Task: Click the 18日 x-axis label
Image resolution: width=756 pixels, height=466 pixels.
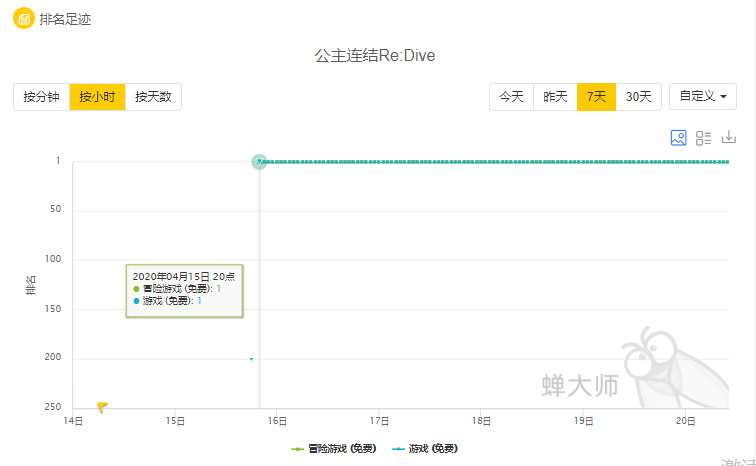Action: click(481, 421)
